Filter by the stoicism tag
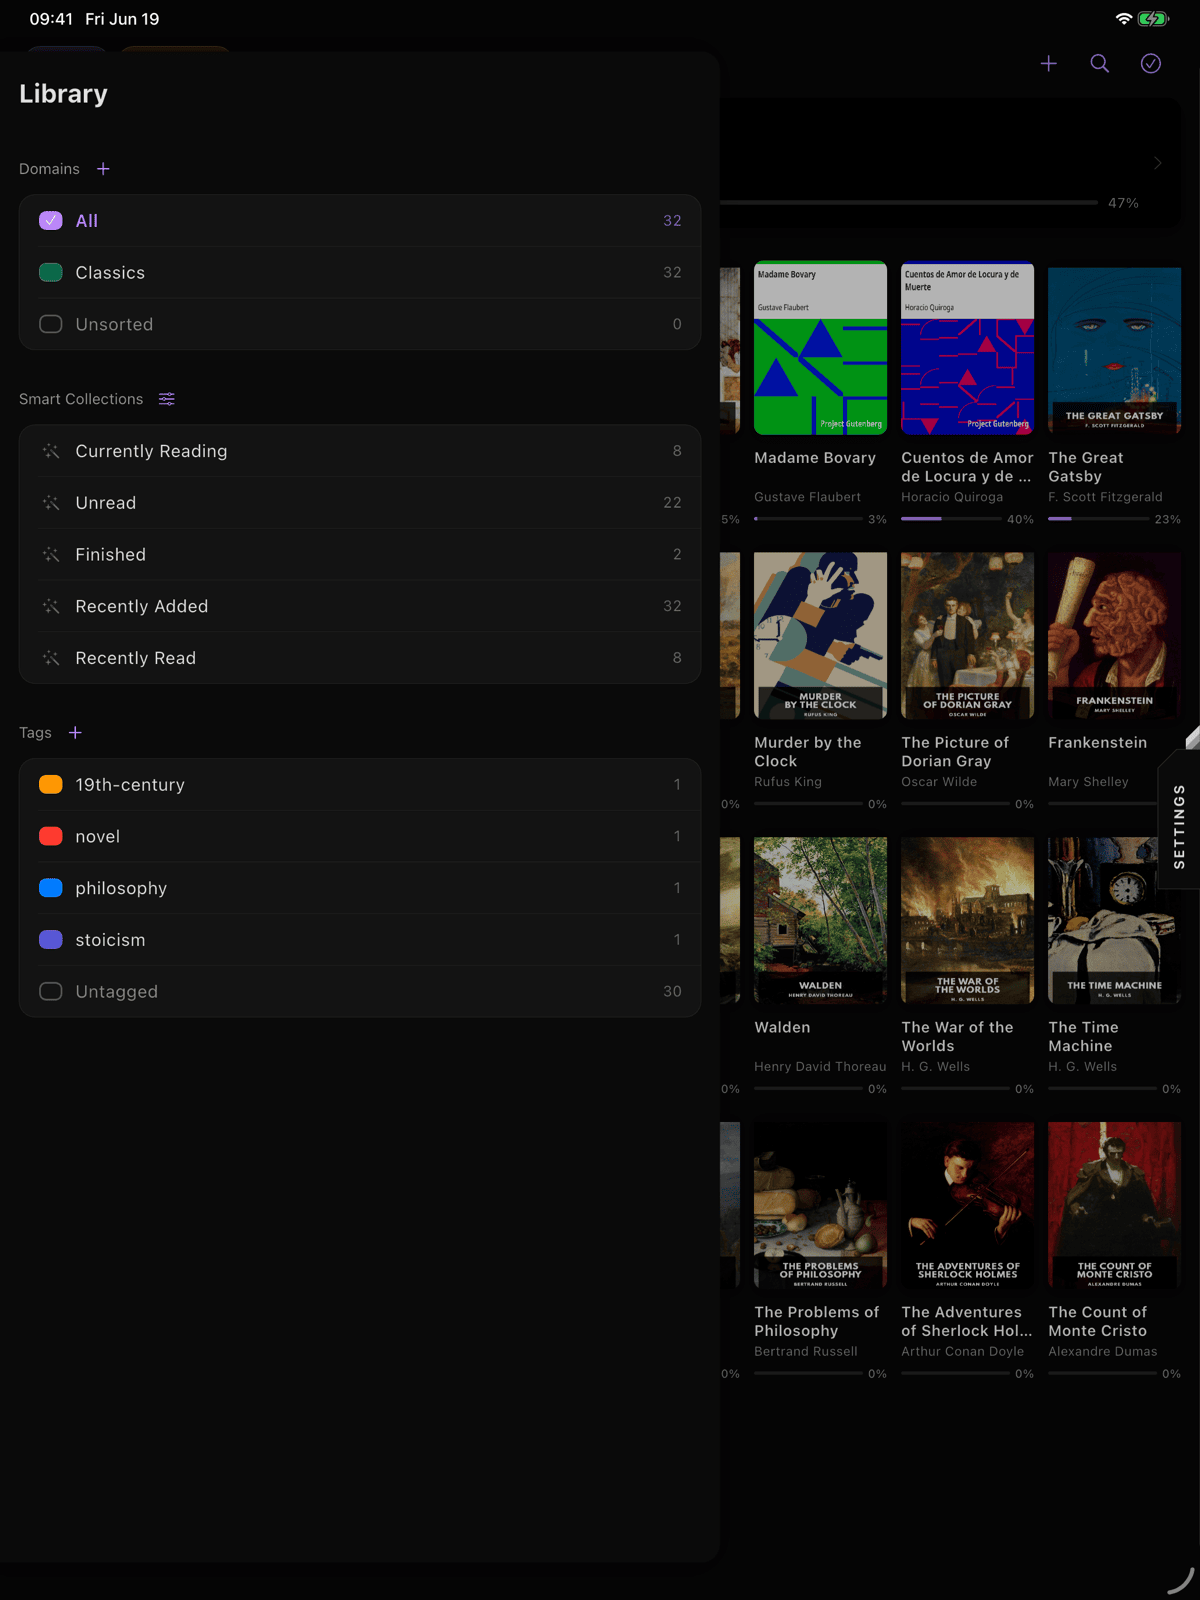The width and height of the screenshot is (1200, 1600). [360, 940]
